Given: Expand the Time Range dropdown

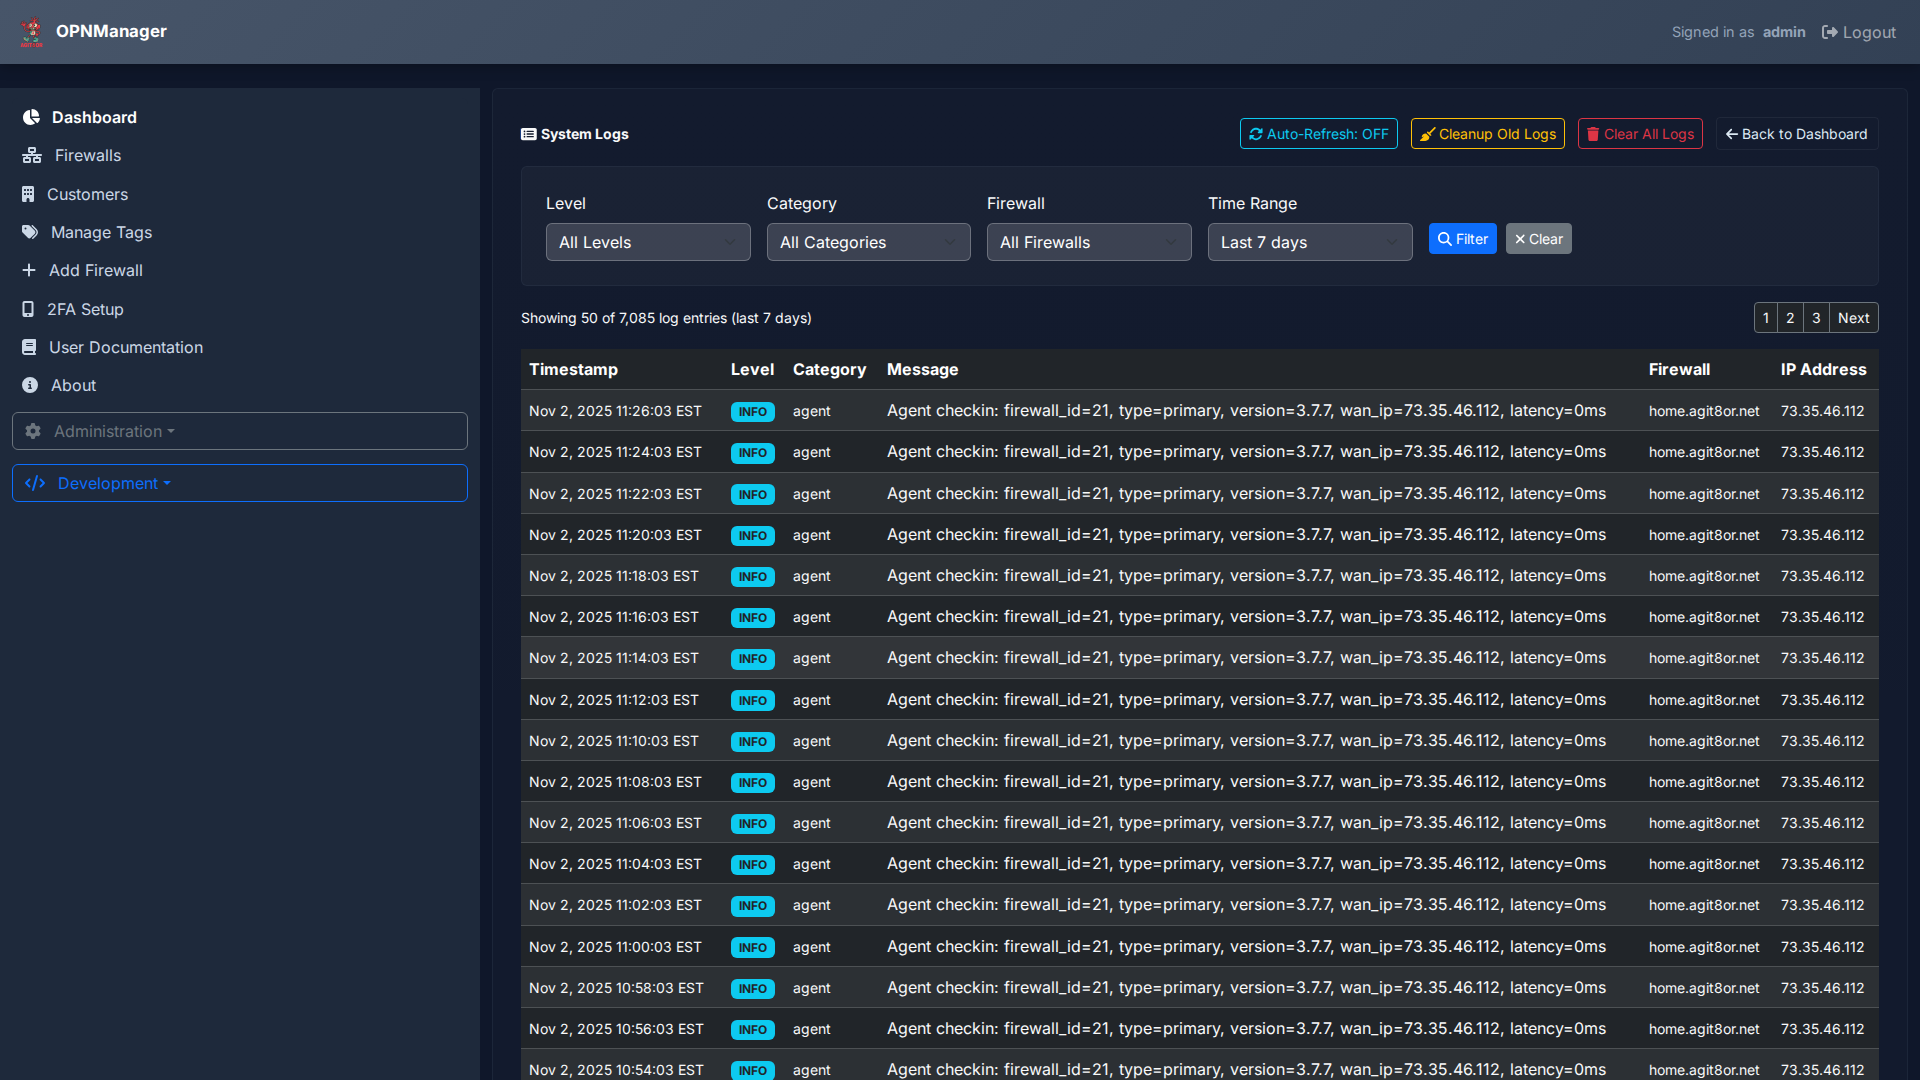Looking at the screenshot, I should pyautogui.click(x=1309, y=242).
